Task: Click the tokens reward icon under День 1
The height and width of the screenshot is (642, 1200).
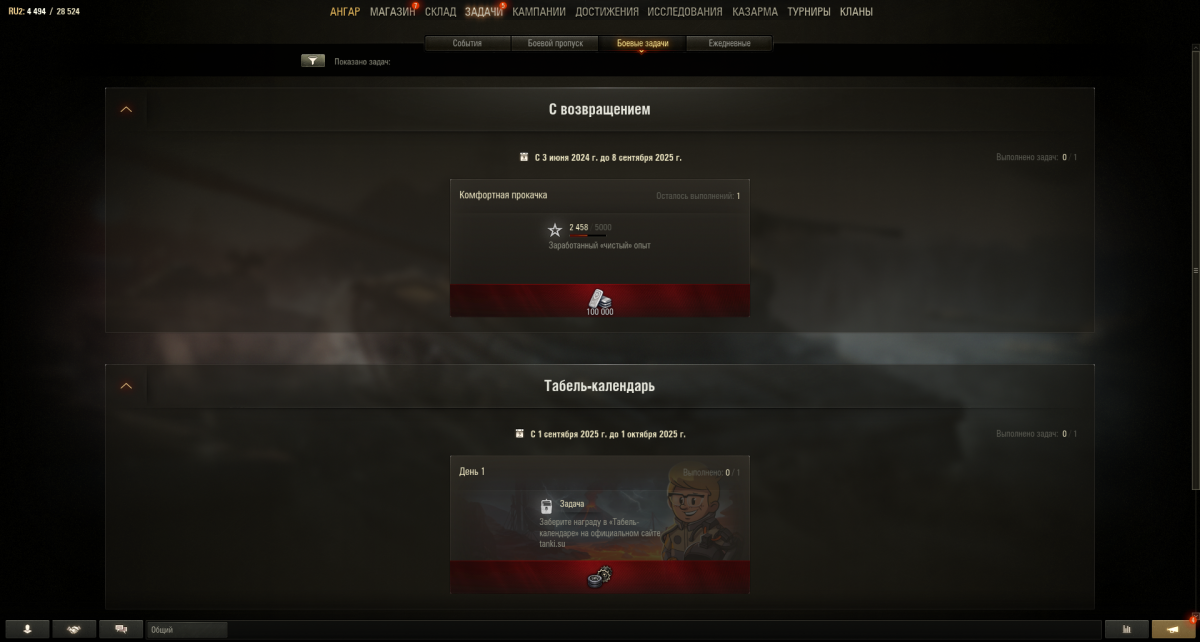Action: coord(599,576)
